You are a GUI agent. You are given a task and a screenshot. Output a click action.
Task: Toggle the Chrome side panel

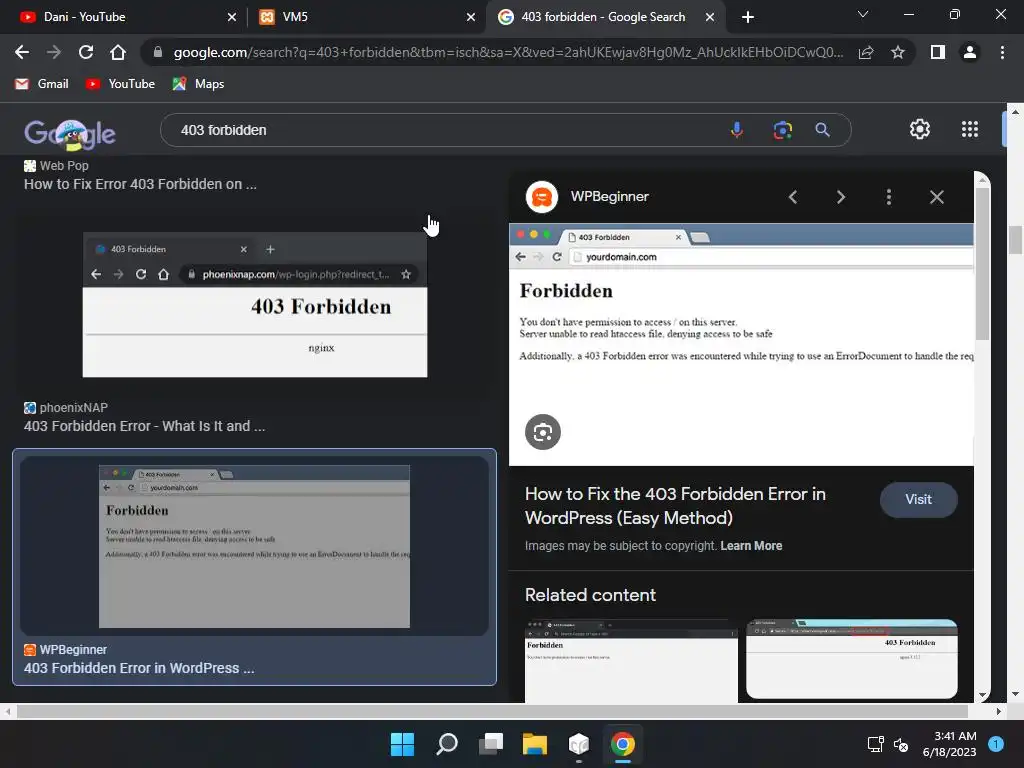[x=938, y=52]
